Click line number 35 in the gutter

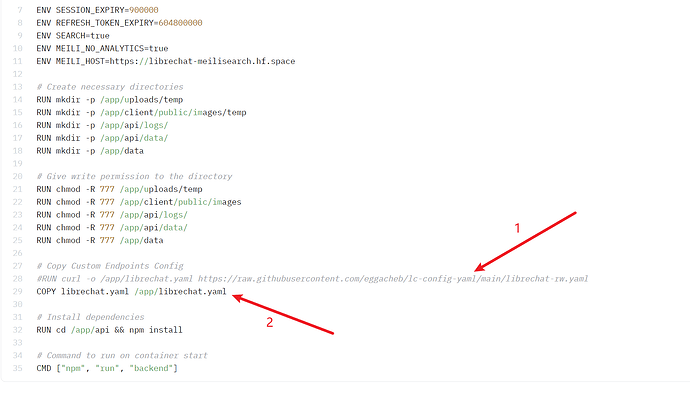point(16,368)
